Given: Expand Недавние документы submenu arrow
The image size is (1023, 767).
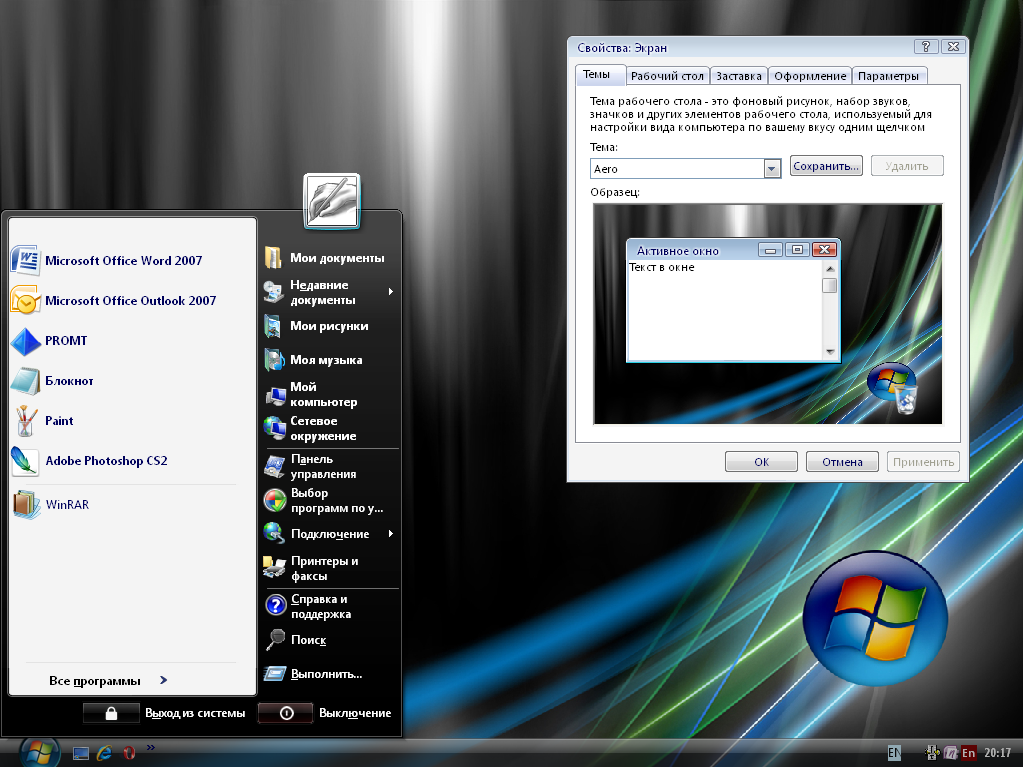Looking at the screenshot, I should (391, 292).
